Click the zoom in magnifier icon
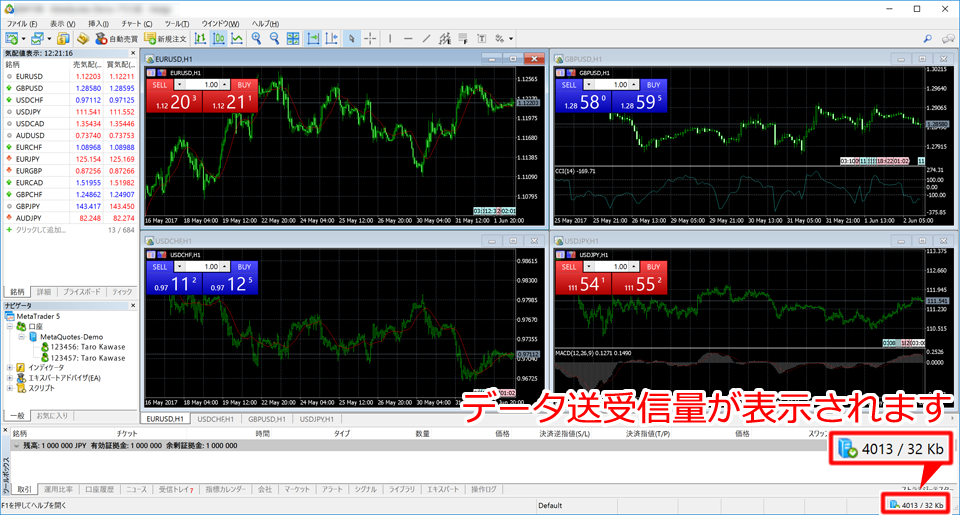This screenshot has height=515, width=960. point(256,39)
